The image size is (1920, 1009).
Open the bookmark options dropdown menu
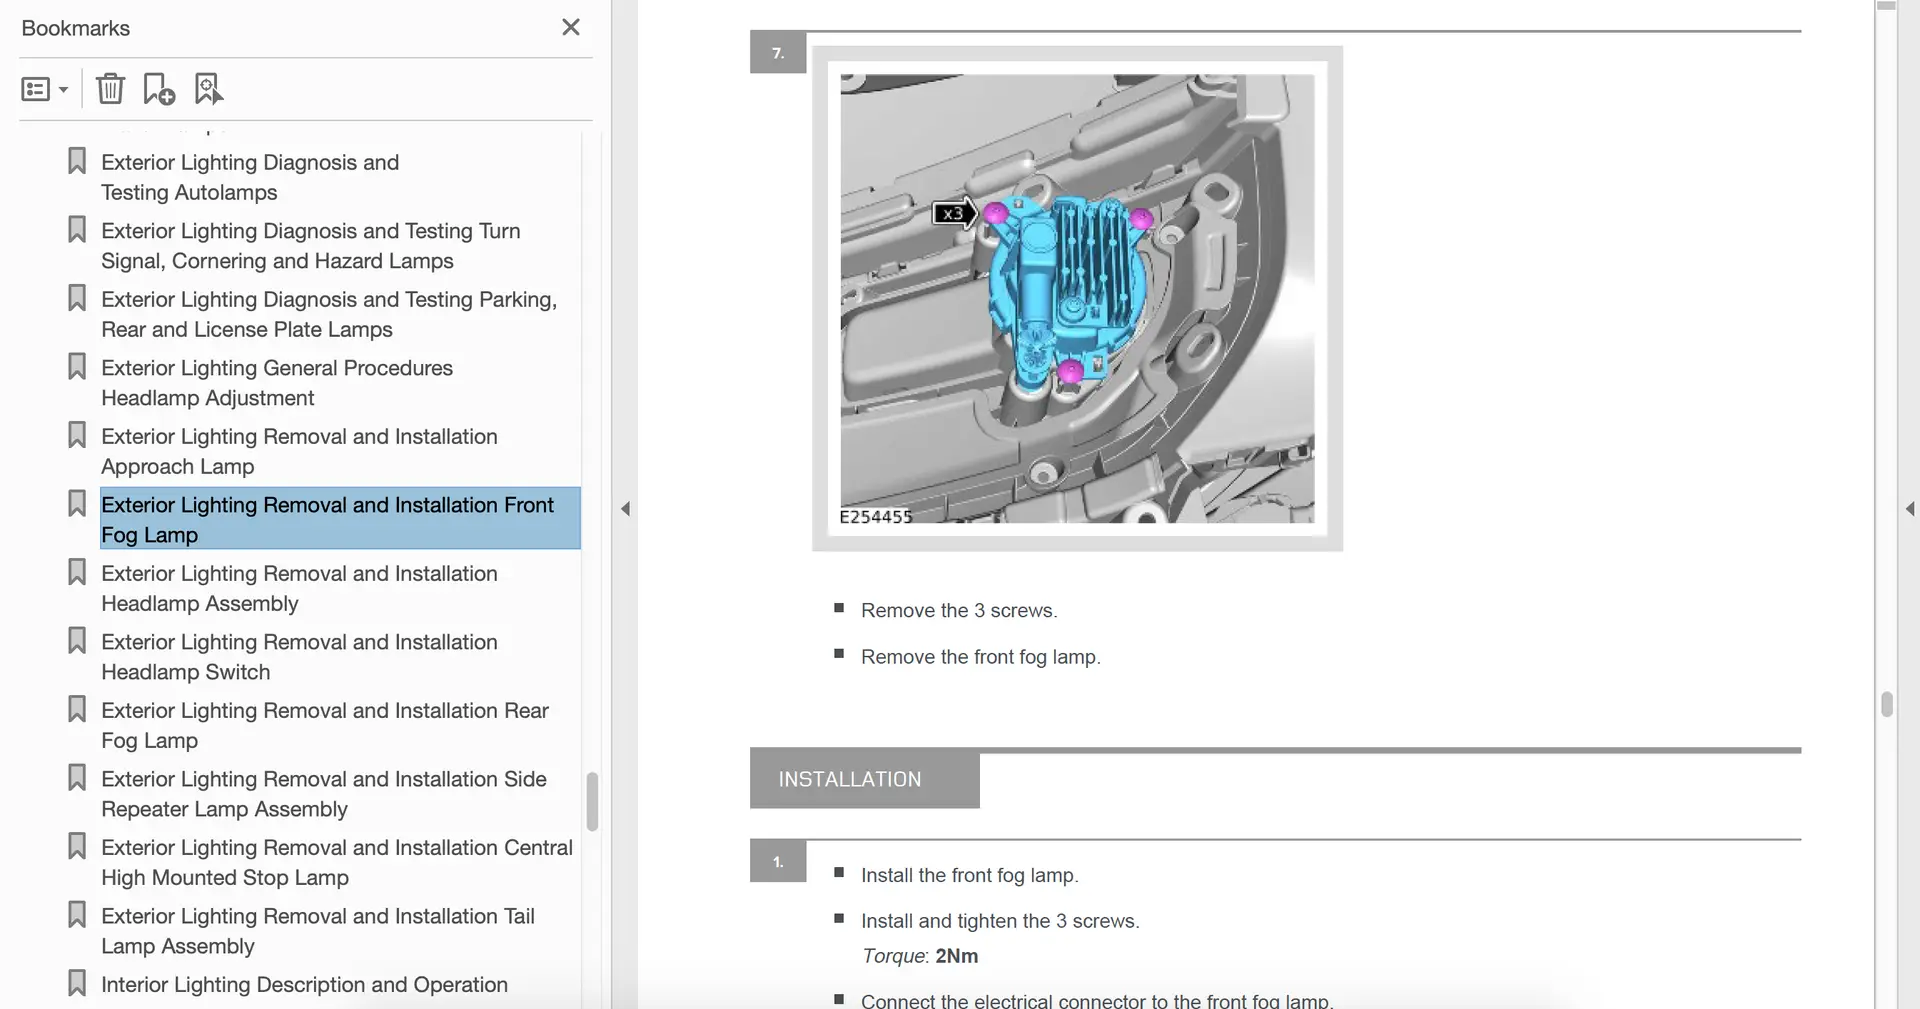[x=45, y=89]
